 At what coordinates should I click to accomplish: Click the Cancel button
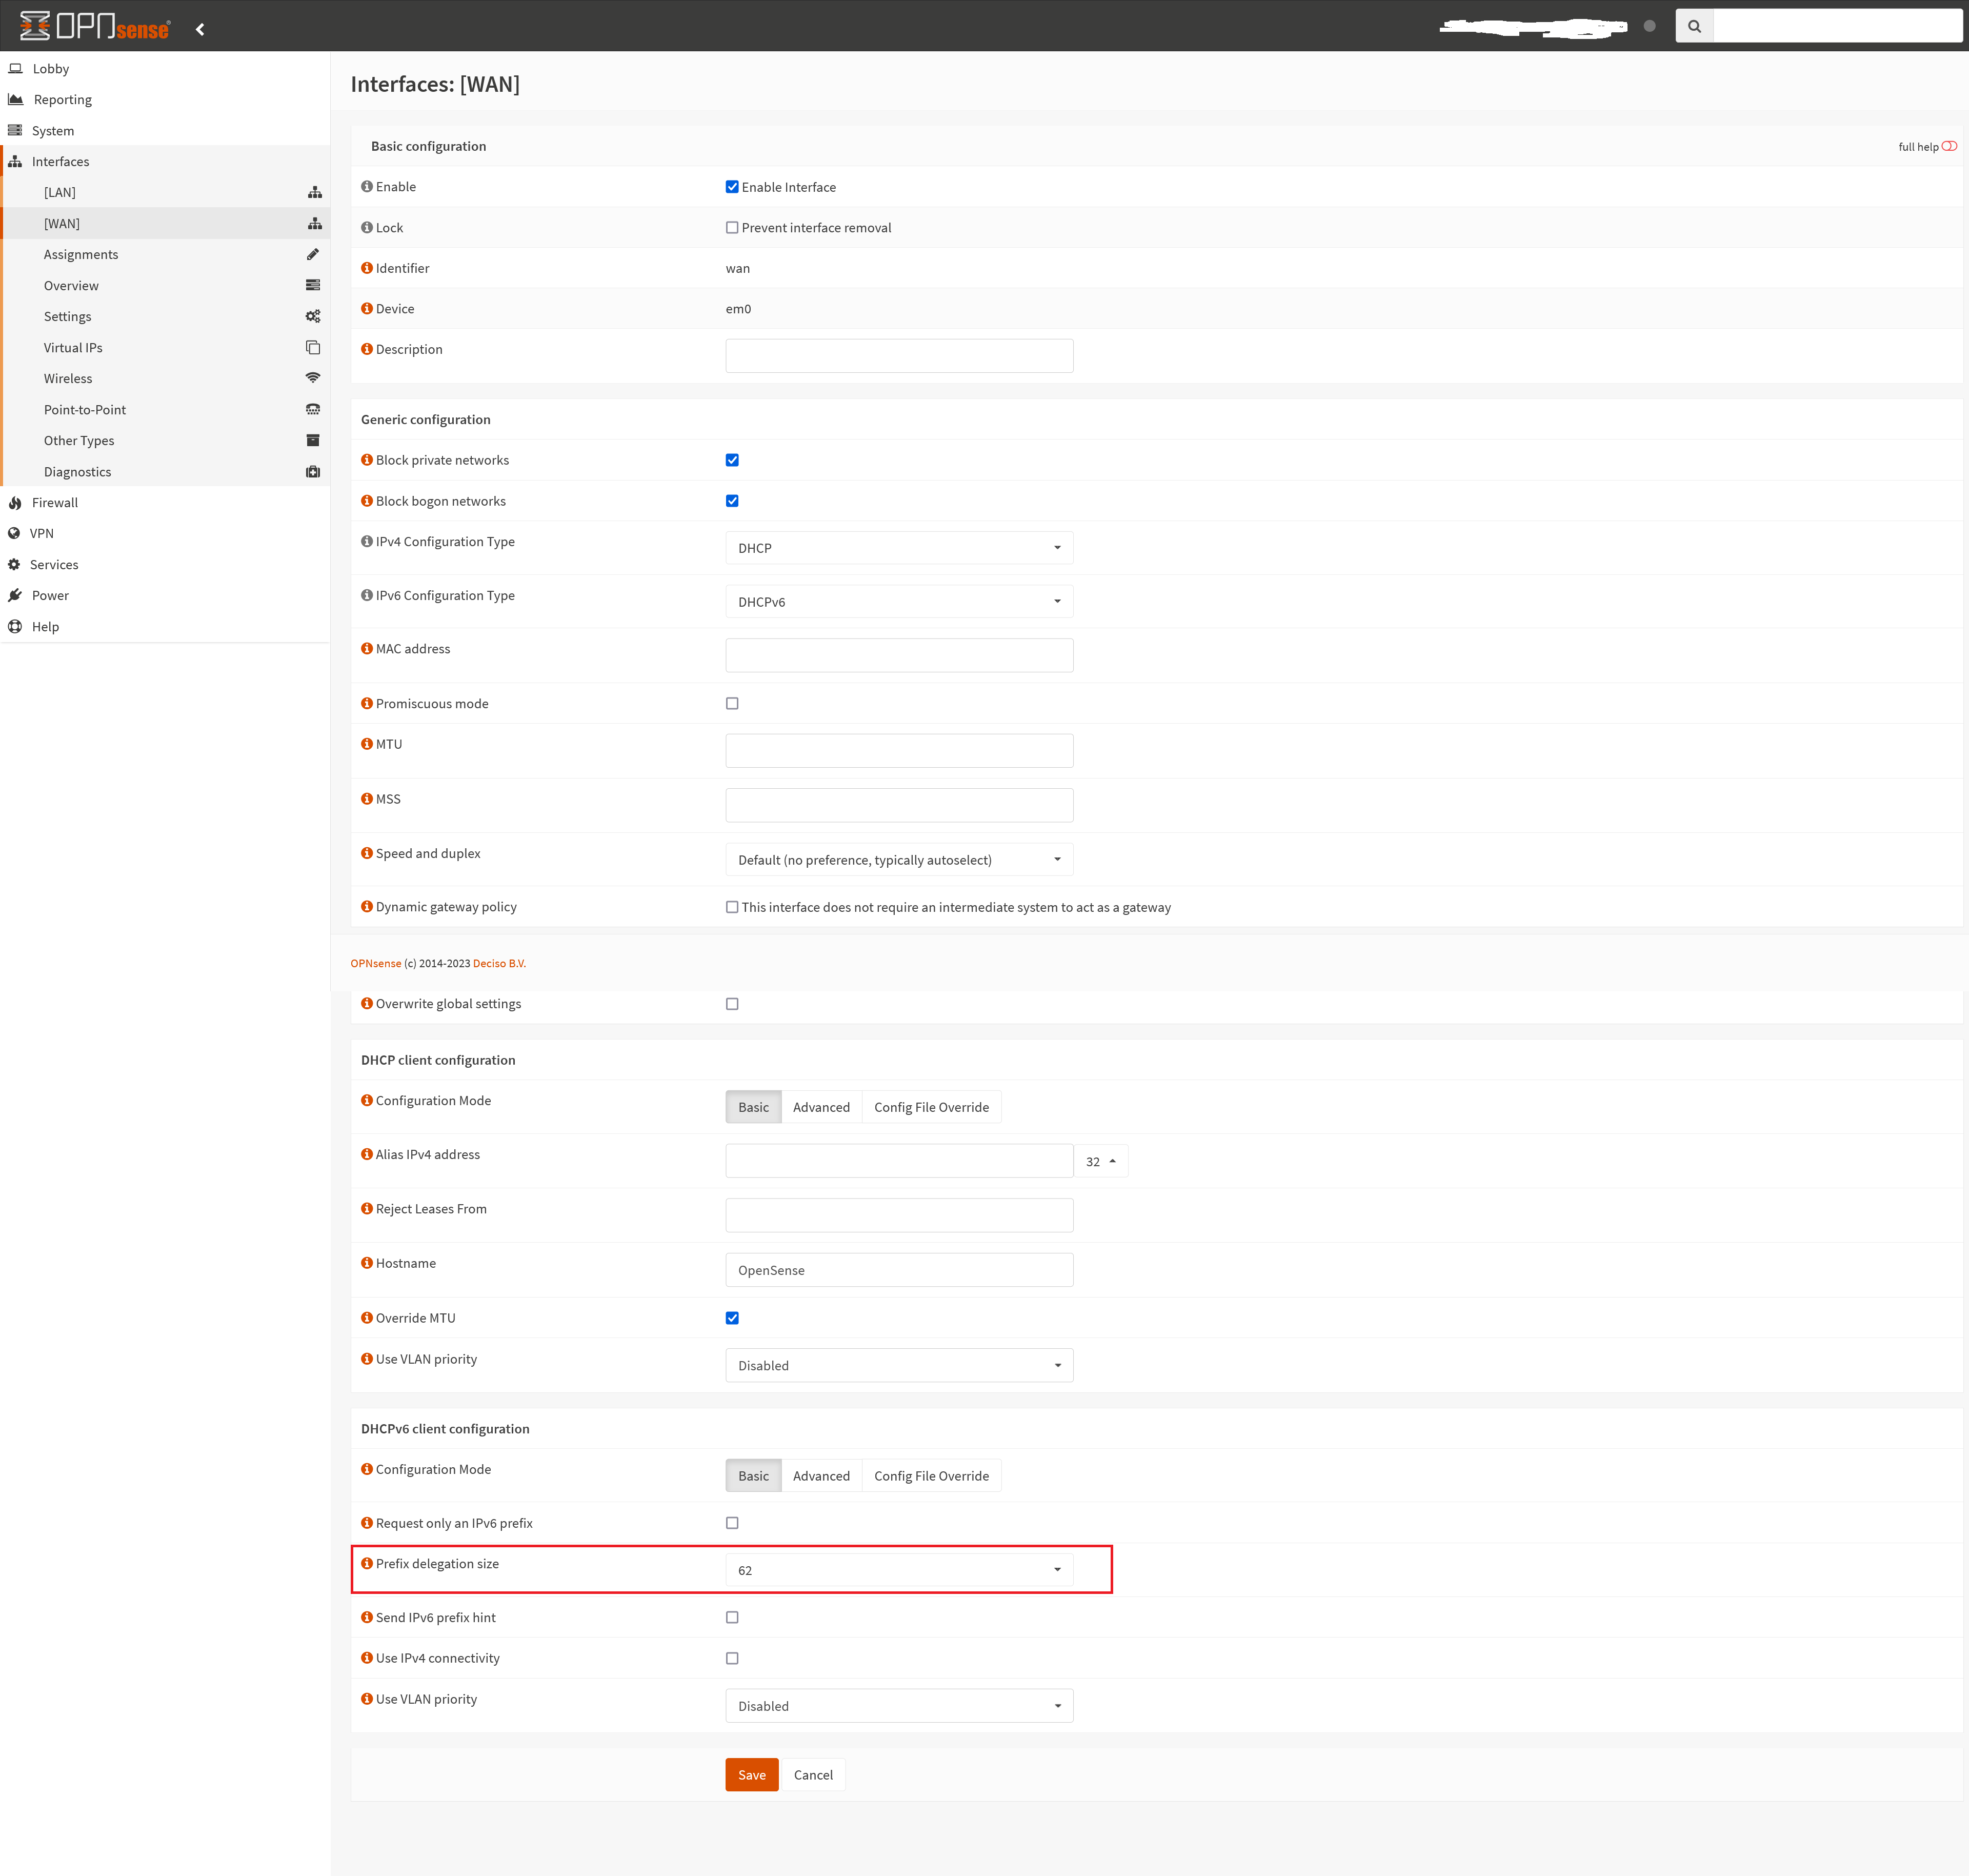[x=813, y=1775]
